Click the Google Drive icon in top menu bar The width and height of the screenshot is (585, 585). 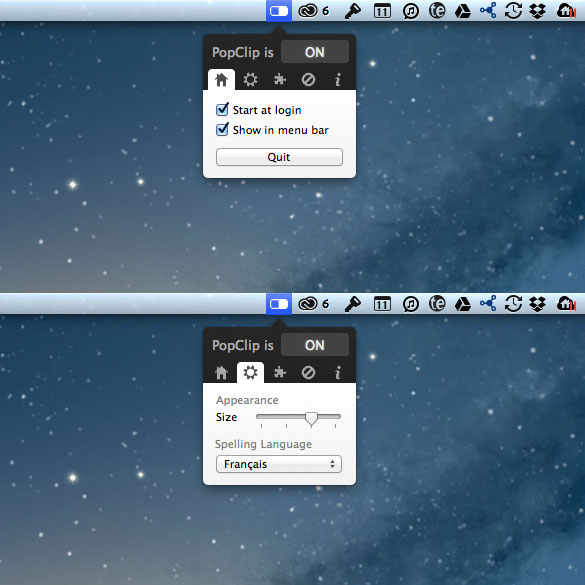pyautogui.click(x=463, y=11)
